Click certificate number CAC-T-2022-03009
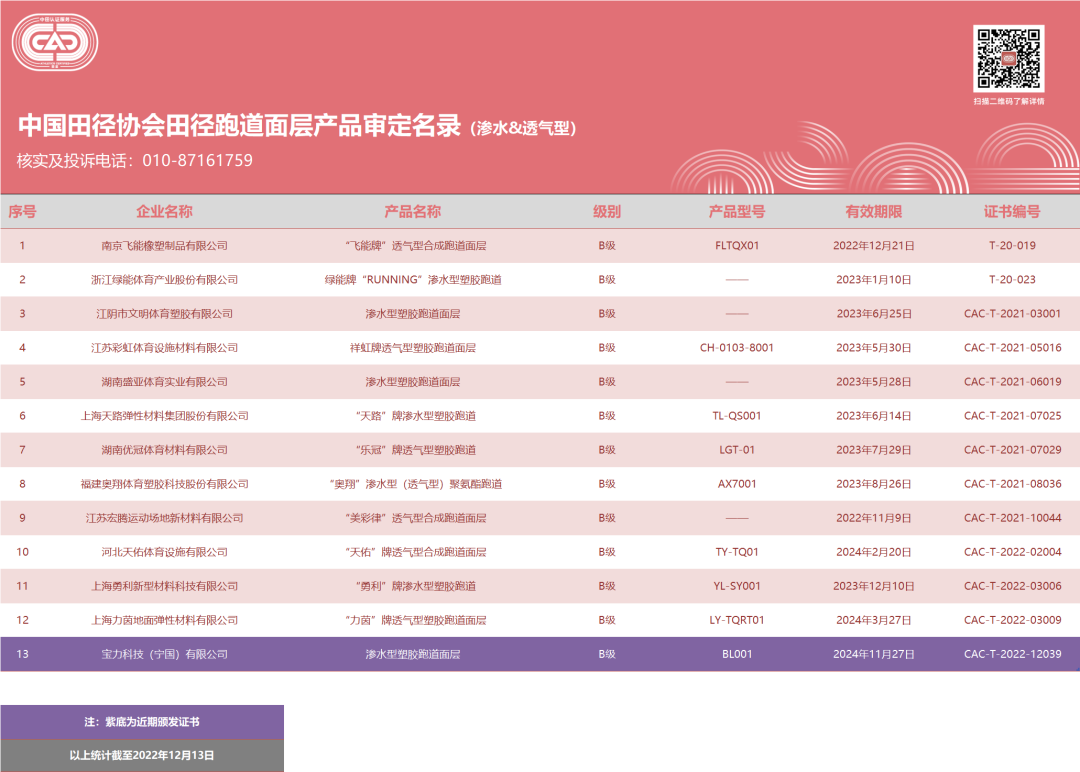Image resolution: width=1080 pixels, height=772 pixels. click(x=1012, y=620)
